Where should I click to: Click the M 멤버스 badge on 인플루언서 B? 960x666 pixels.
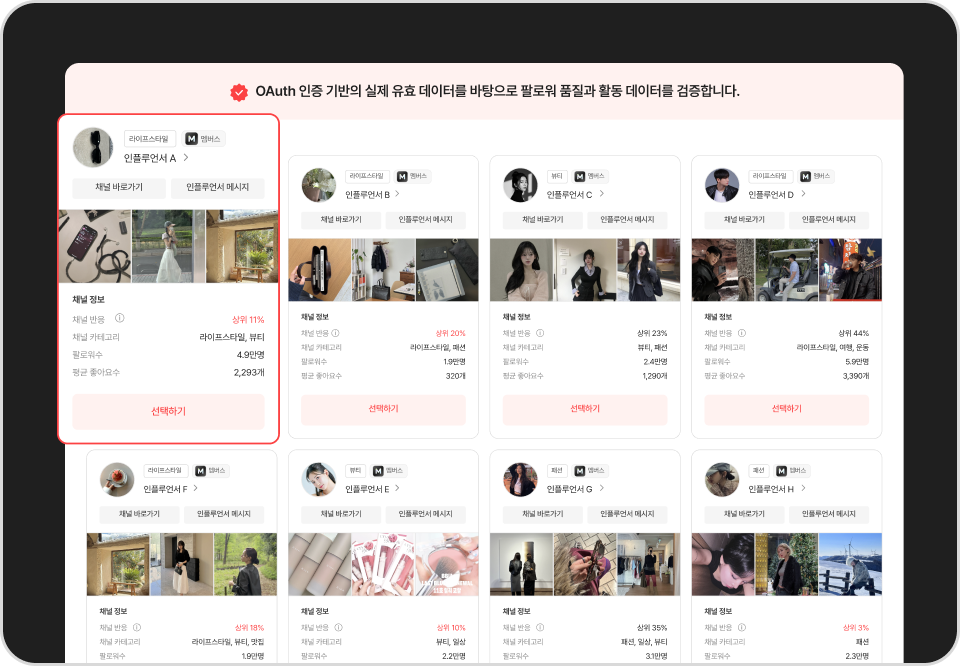click(x=412, y=176)
